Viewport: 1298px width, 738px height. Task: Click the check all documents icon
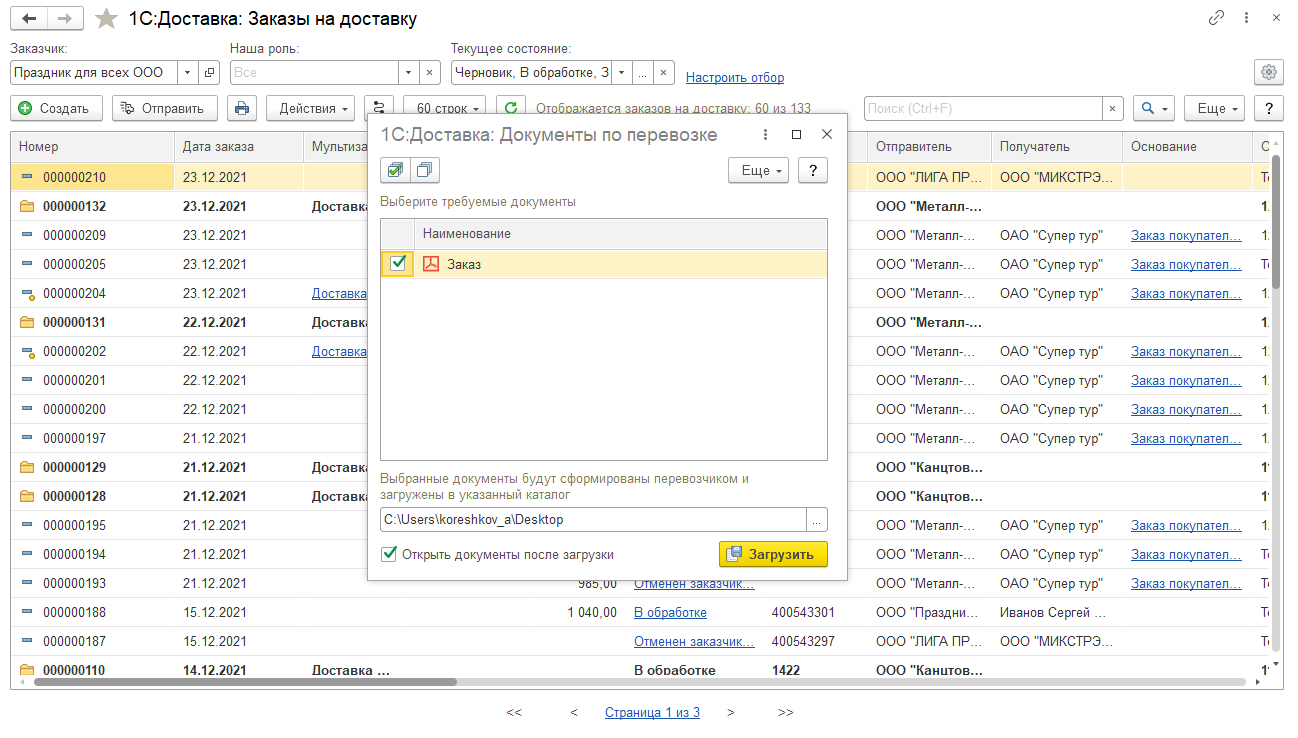click(x=396, y=171)
